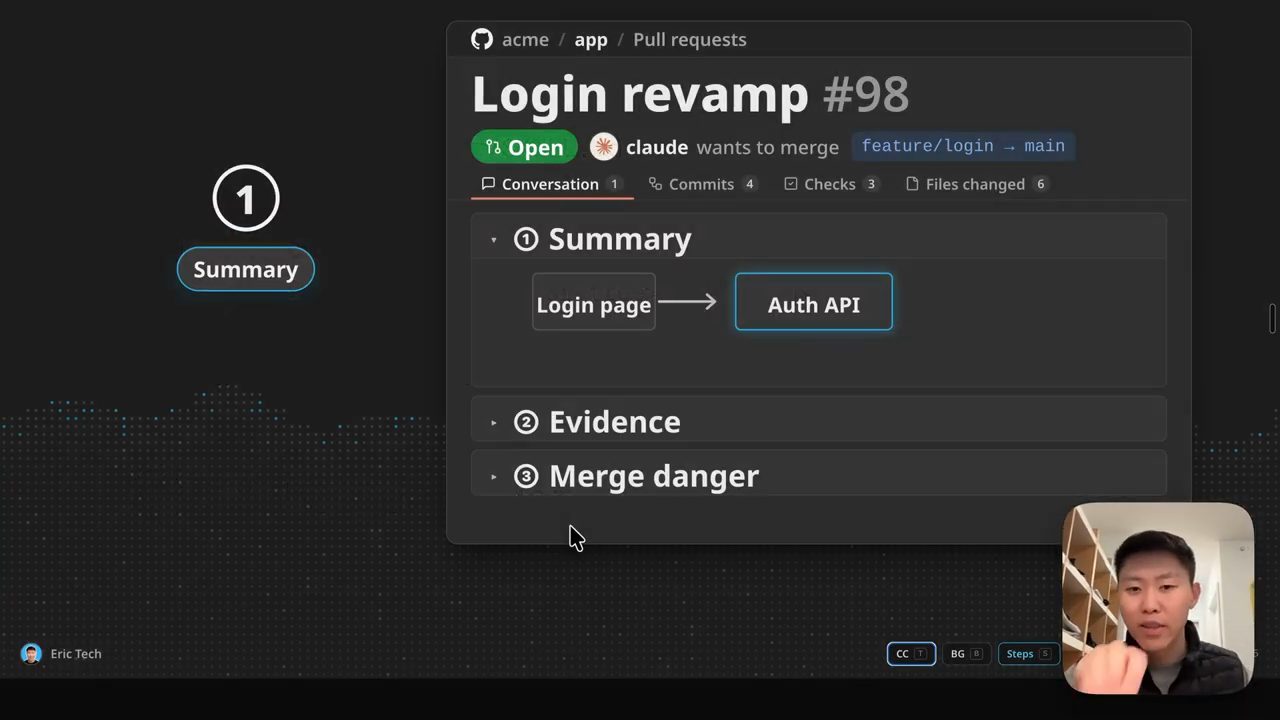Screen dimensions: 1280x720
Task: Expand the Evidence section
Action: pos(493,423)
